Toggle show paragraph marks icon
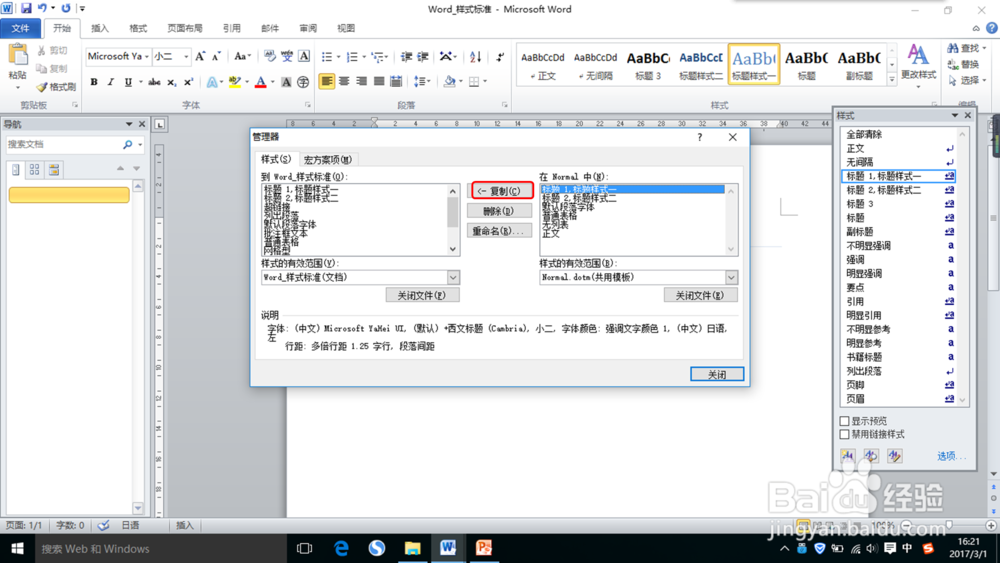1000x563 pixels. pyautogui.click(x=501, y=57)
